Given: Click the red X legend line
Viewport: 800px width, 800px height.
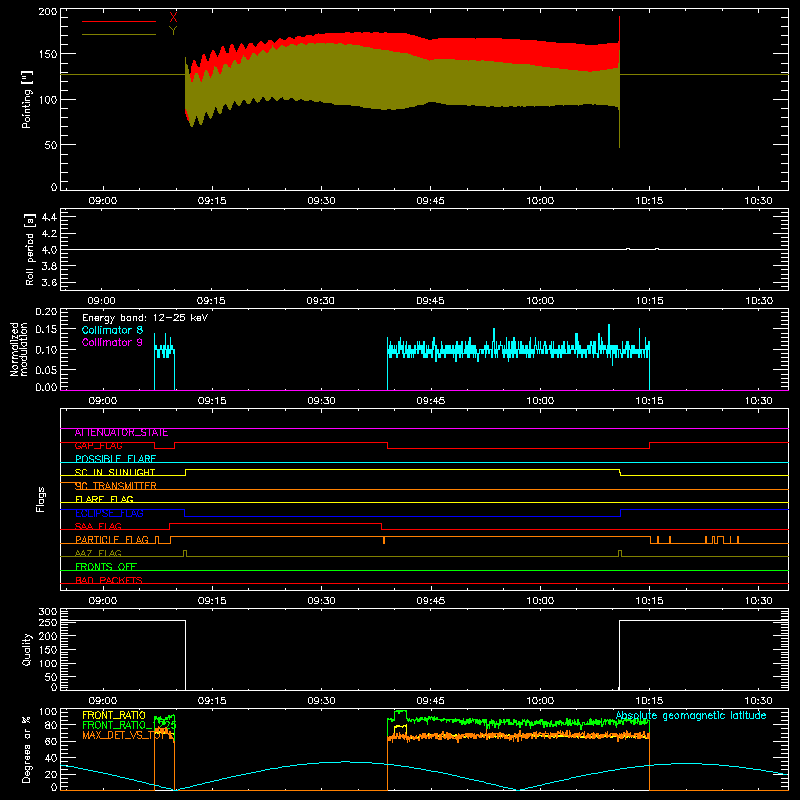Looking at the screenshot, I should click(119, 21).
